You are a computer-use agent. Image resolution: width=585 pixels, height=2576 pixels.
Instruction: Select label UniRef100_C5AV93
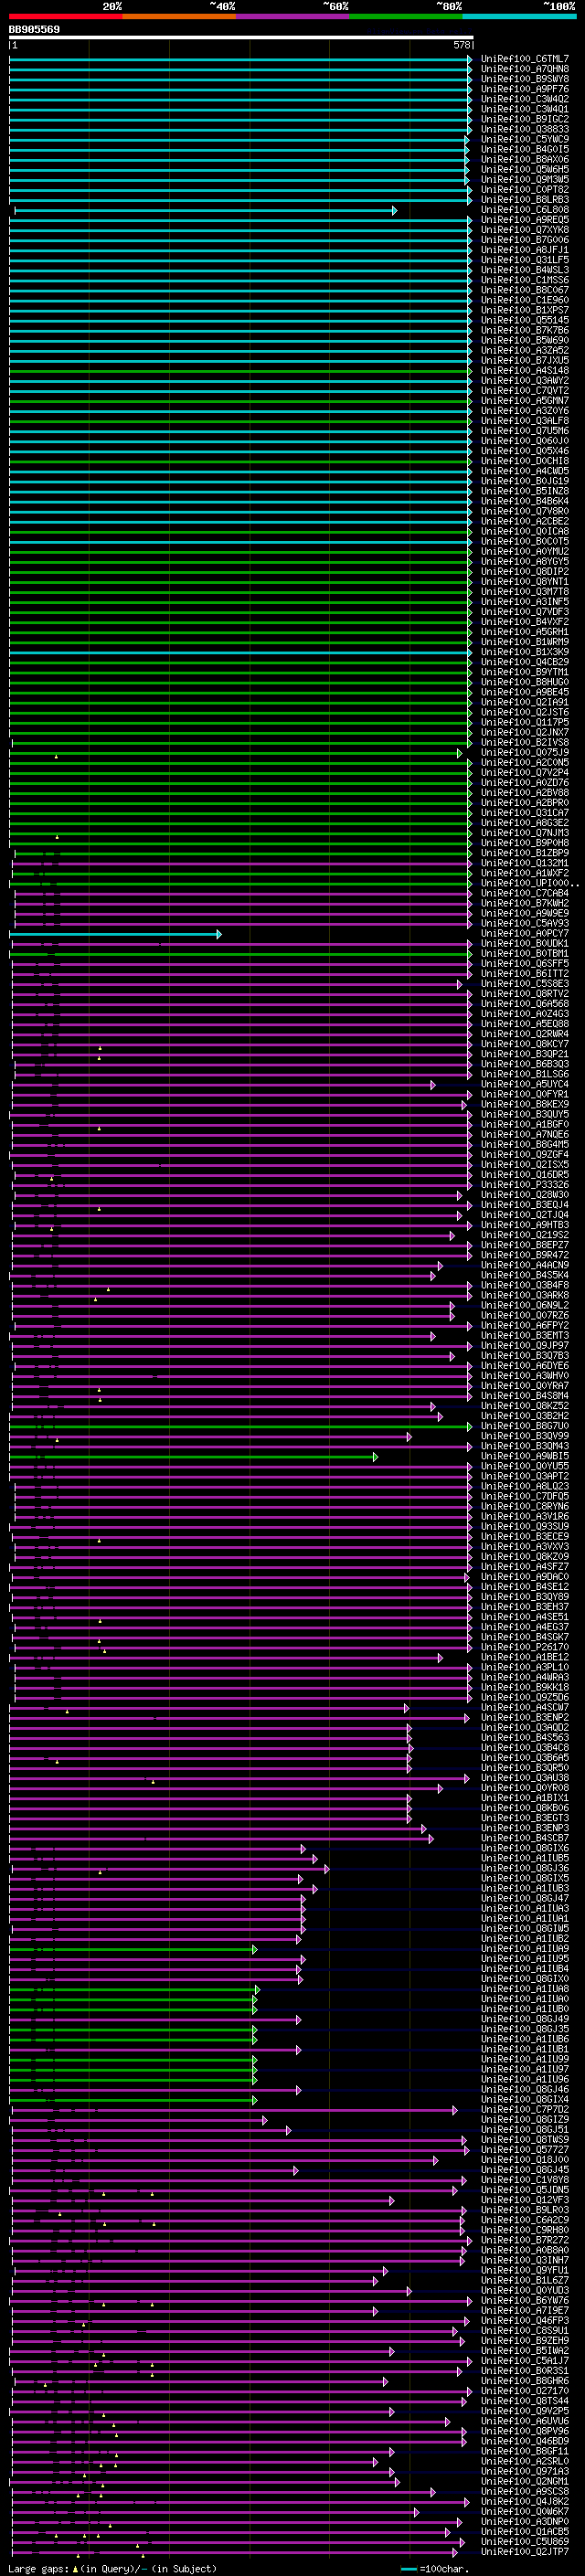525,924
